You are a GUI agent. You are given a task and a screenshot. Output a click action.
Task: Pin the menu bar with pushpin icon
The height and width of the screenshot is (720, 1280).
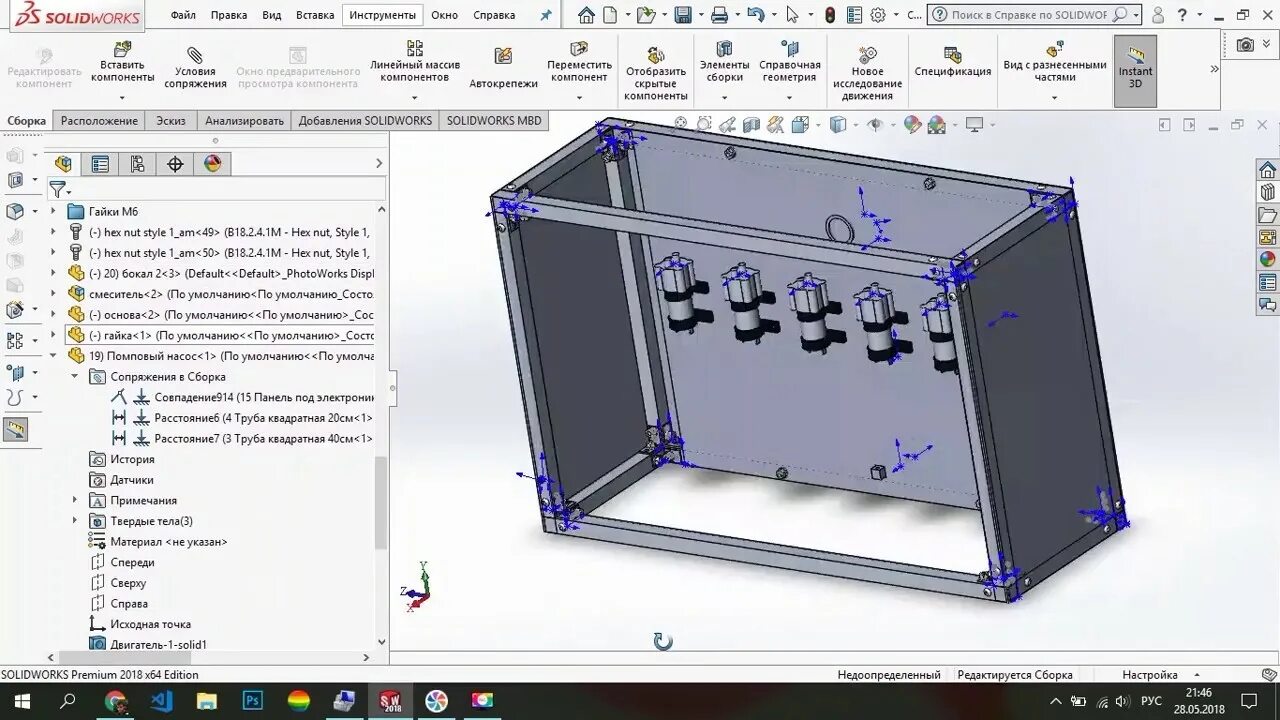click(545, 15)
